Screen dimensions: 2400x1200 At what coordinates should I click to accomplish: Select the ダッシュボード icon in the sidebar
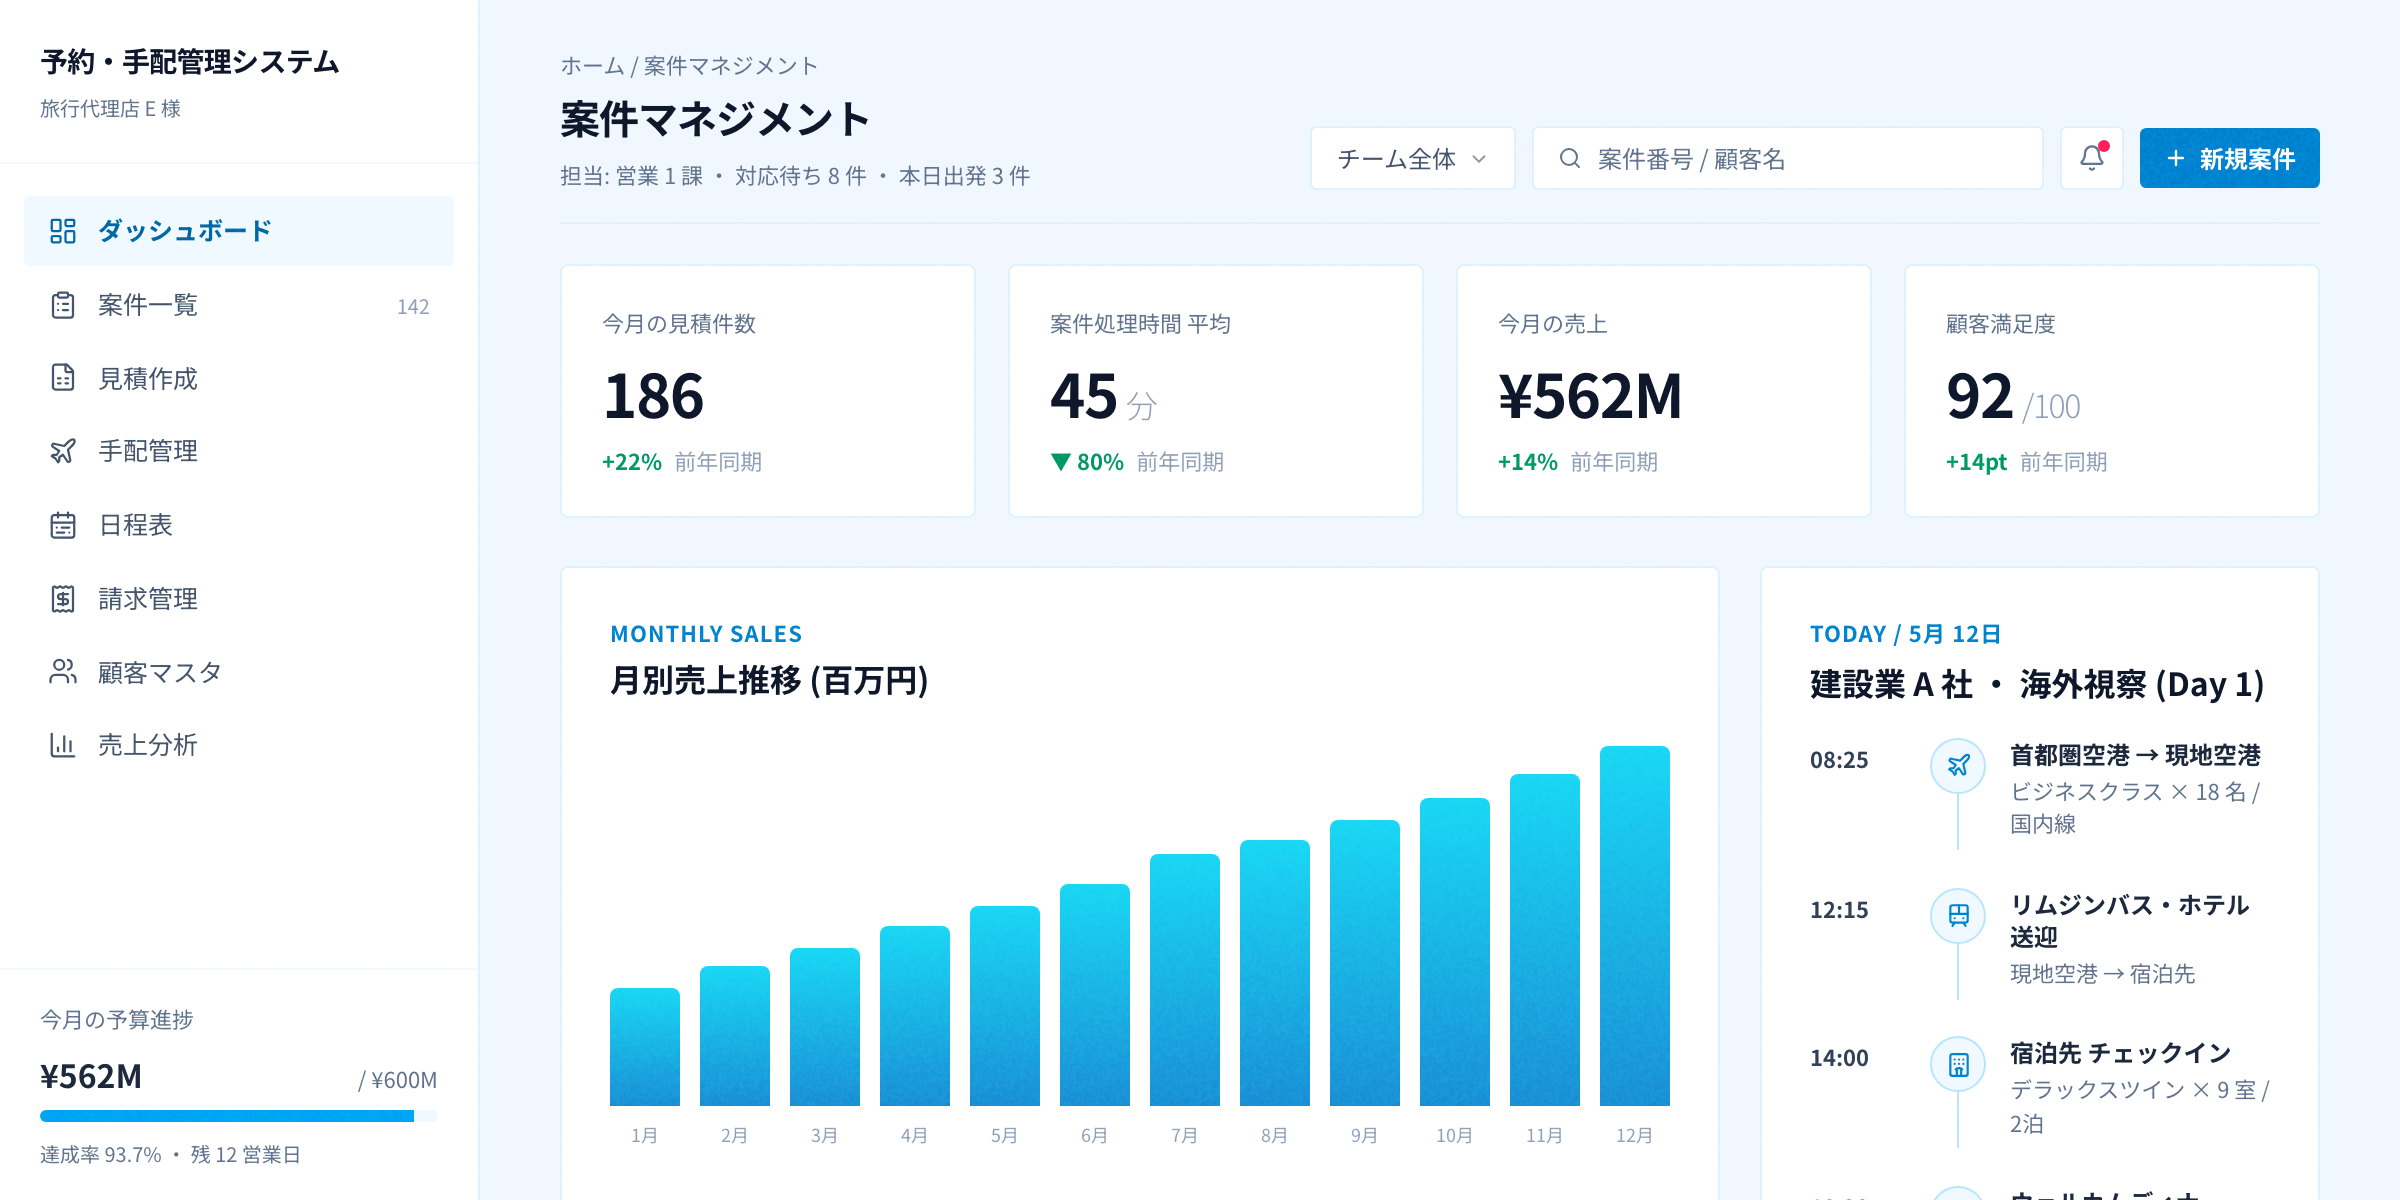[x=62, y=230]
